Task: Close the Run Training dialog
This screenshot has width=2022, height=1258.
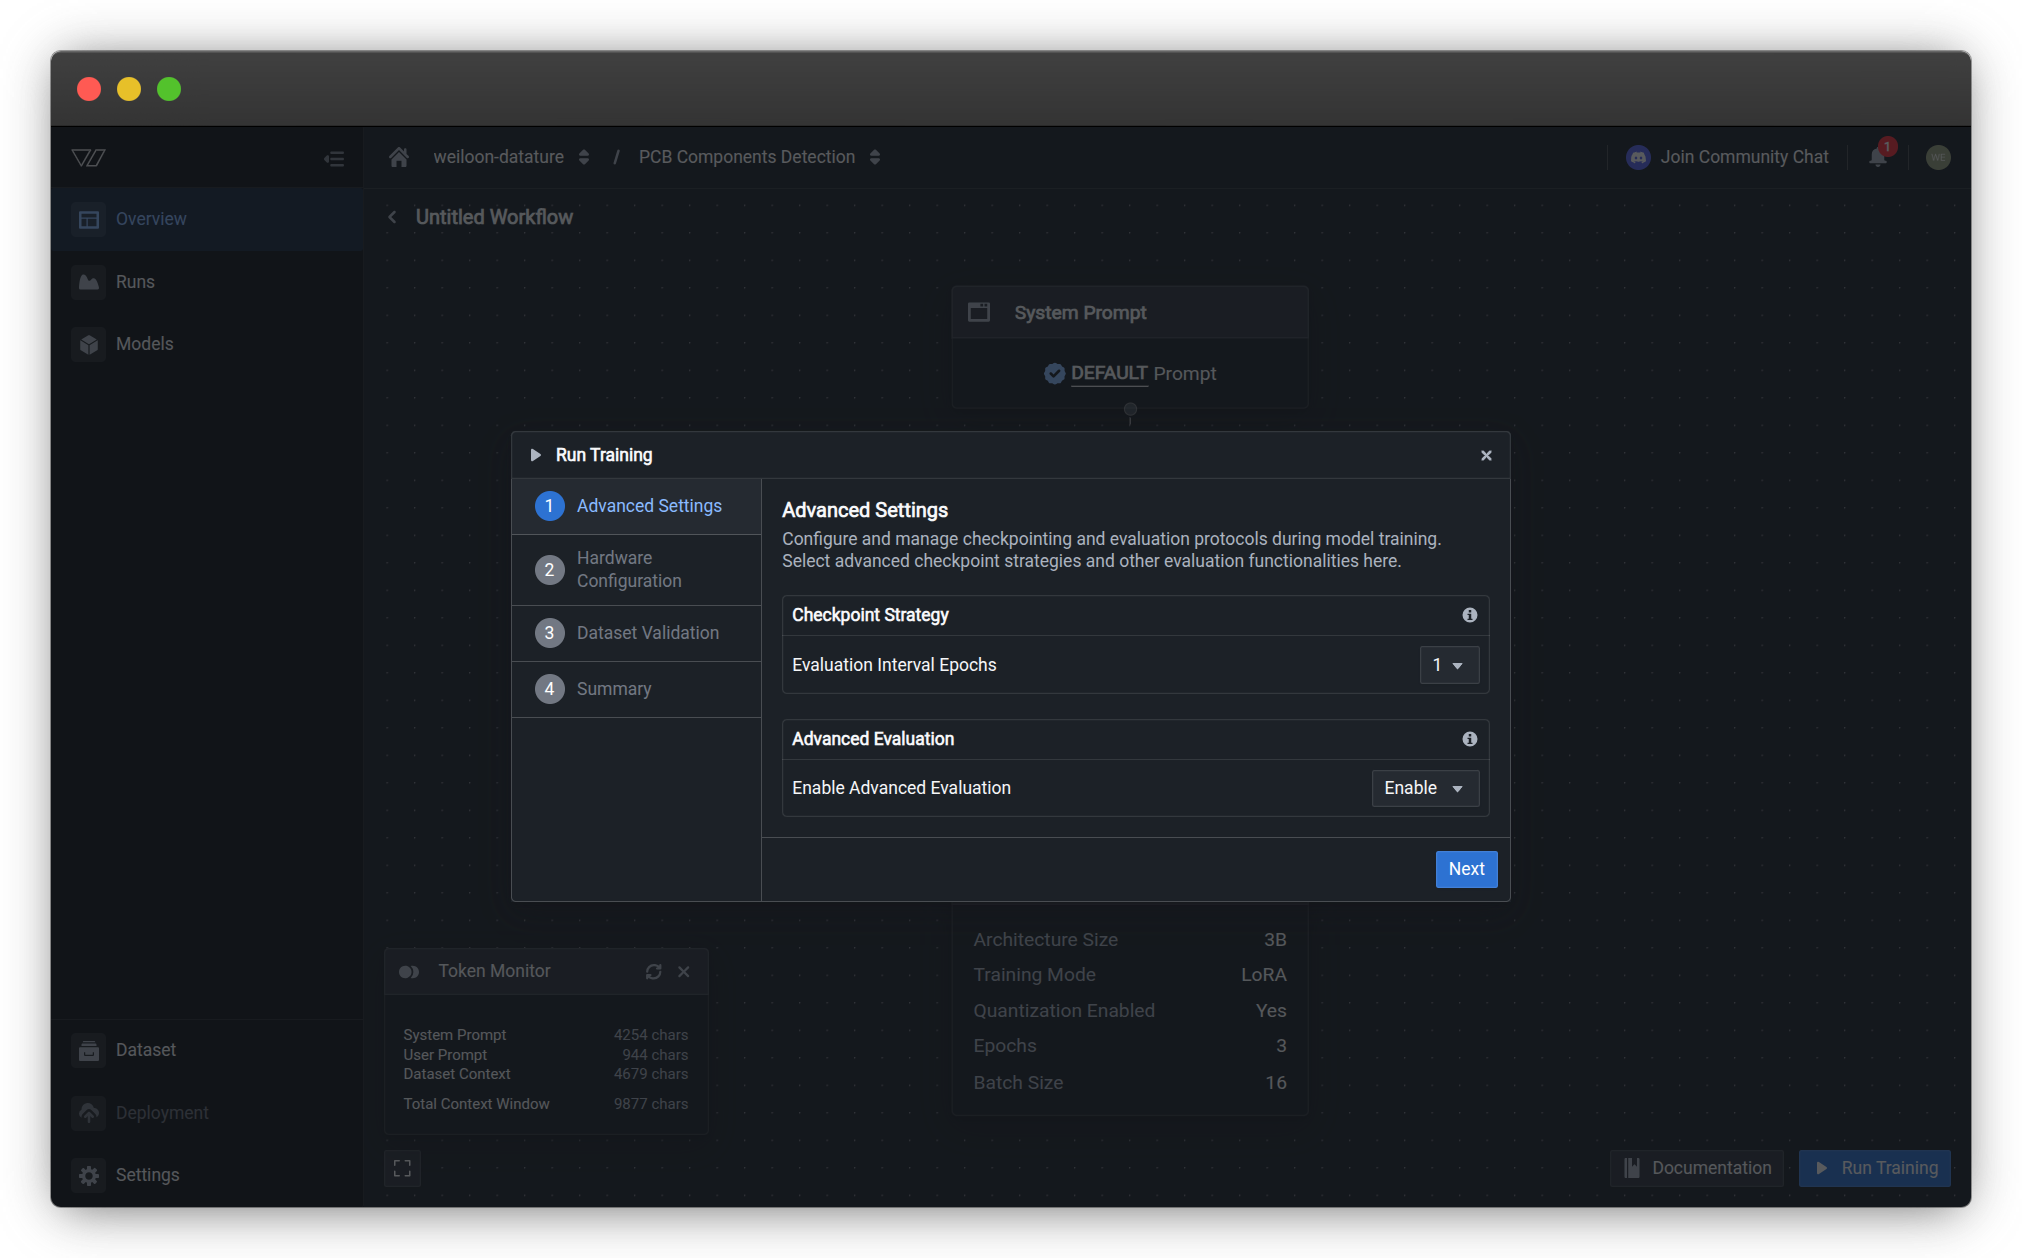Action: pyautogui.click(x=1486, y=455)
